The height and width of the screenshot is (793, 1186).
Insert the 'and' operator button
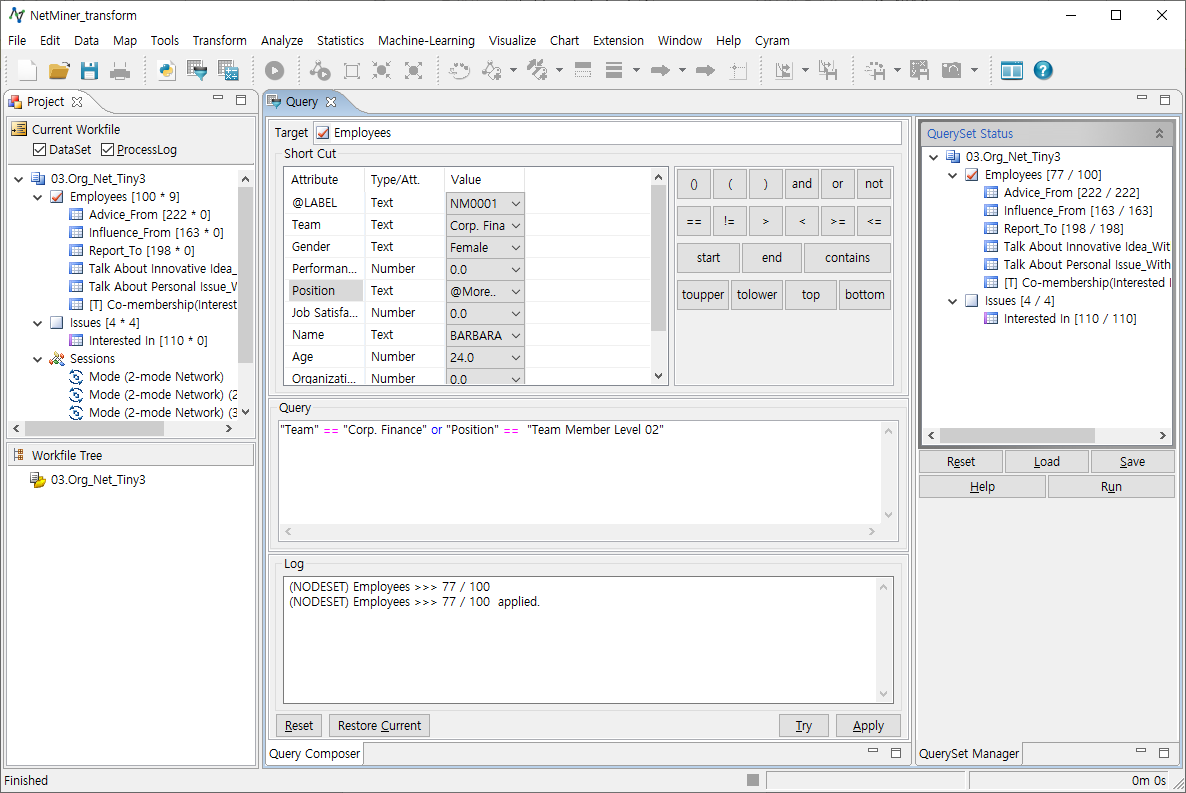click(802, 184)
